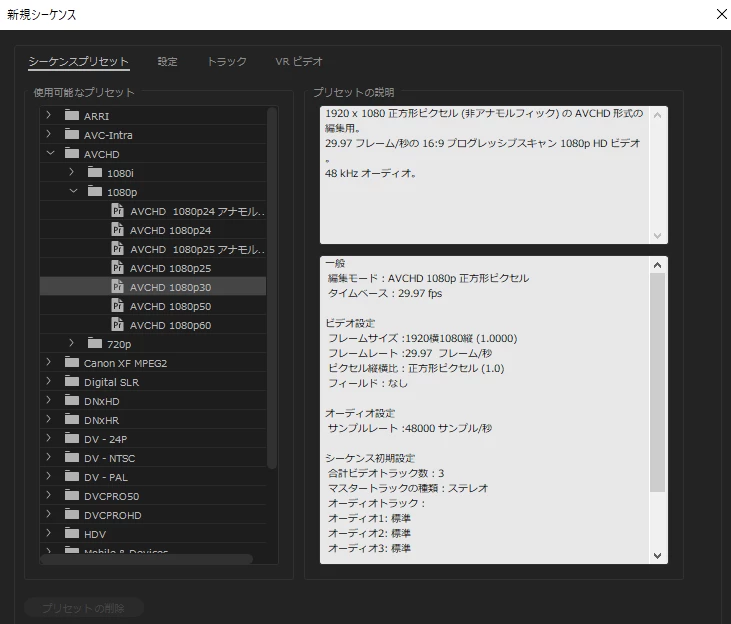Click the DNxHD folder icon
The height and width of the screenshot is (624, 731).
[72, 401]
